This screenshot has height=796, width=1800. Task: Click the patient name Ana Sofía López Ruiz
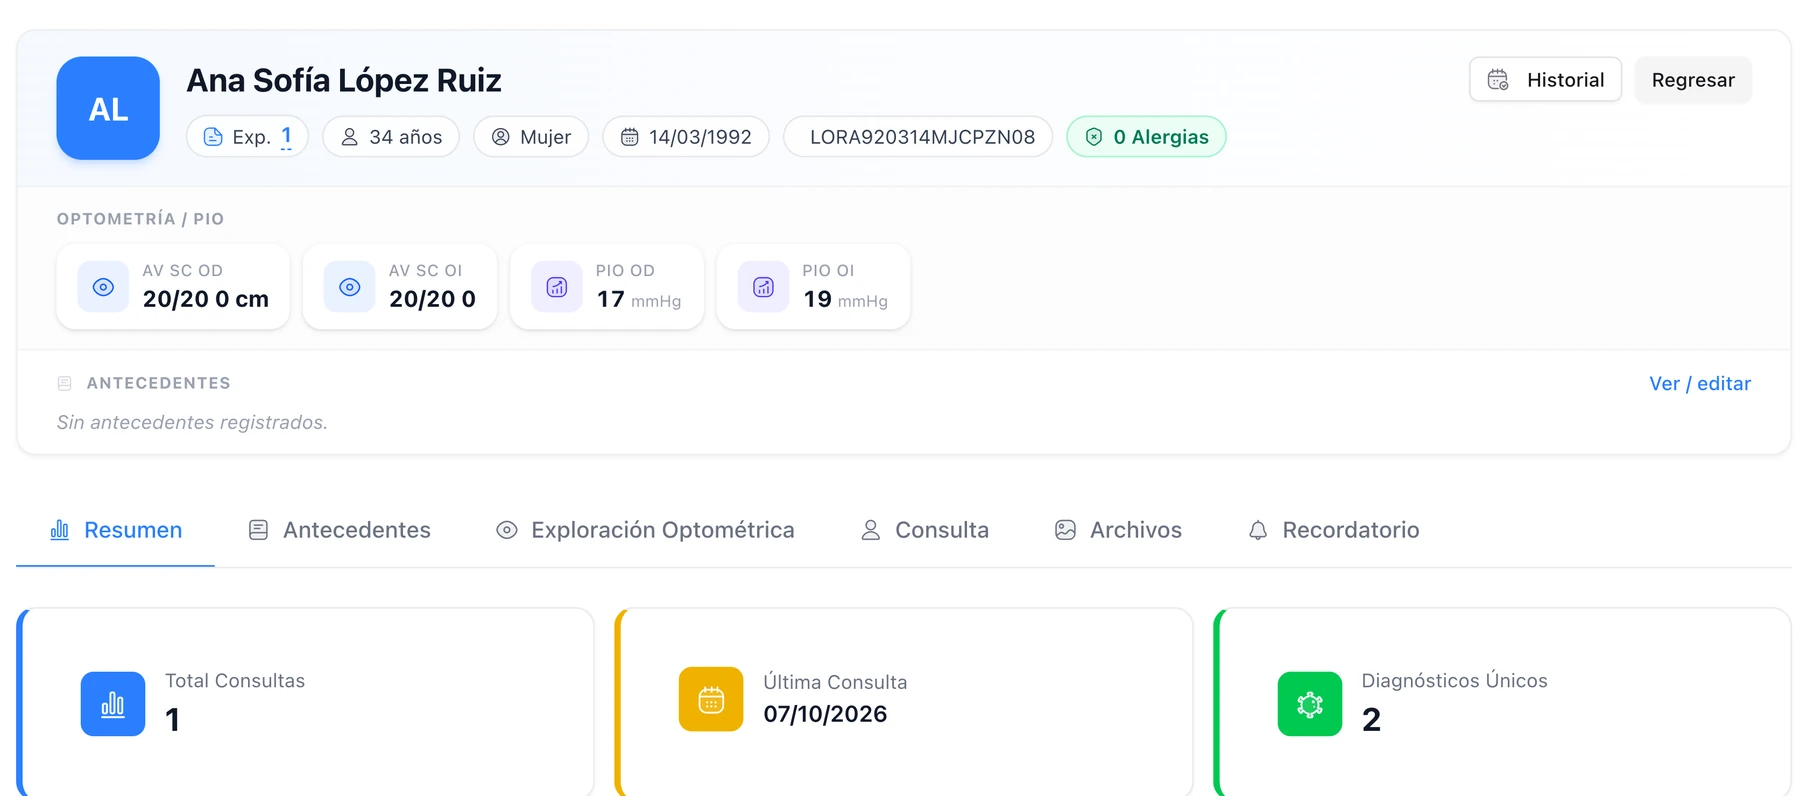[x=344, y=80]
